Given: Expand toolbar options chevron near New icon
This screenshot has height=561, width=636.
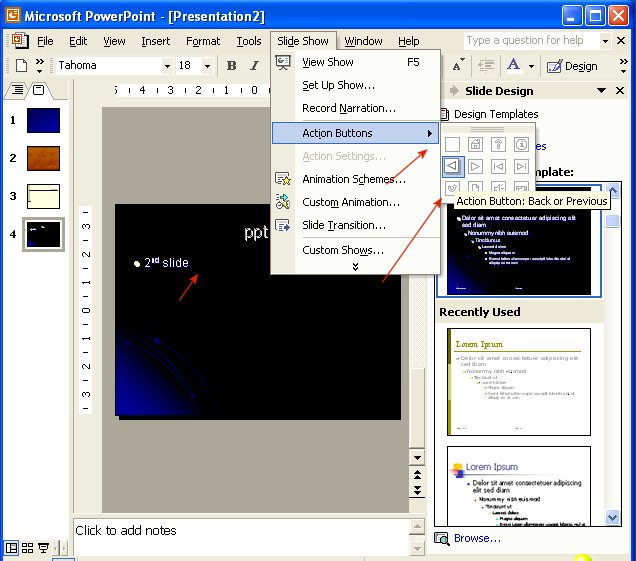Looking at the screenshot, I should pos(39,65).
